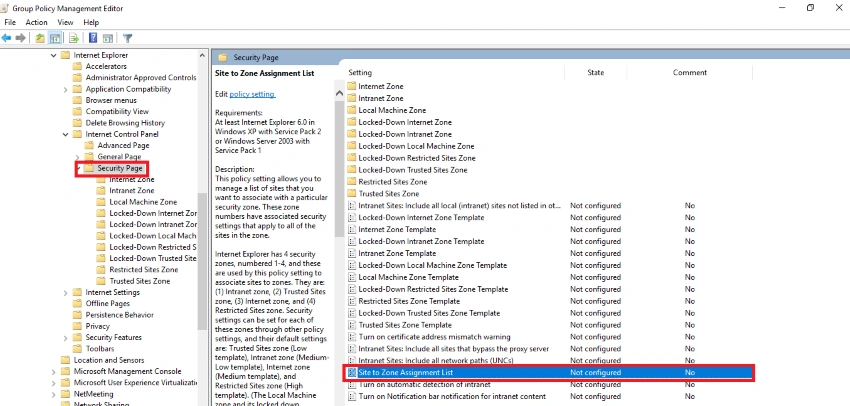Click the Export List toolbar icon
This screenshot has width=850, height=406.
pos(74,38)
